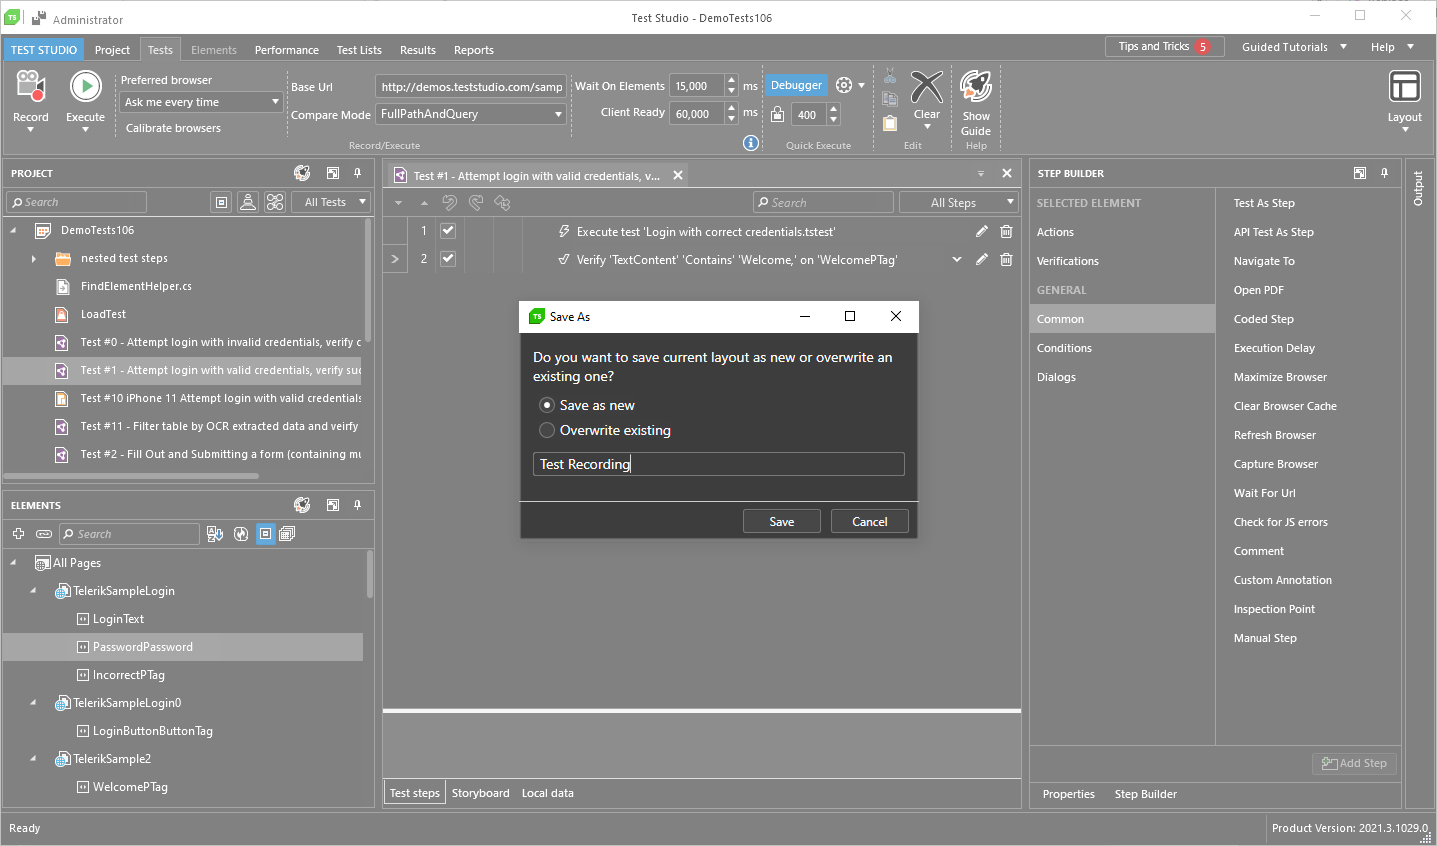Open the Test Lists ribbon tab
The image size is (1437, 846).
coord(359,50)
